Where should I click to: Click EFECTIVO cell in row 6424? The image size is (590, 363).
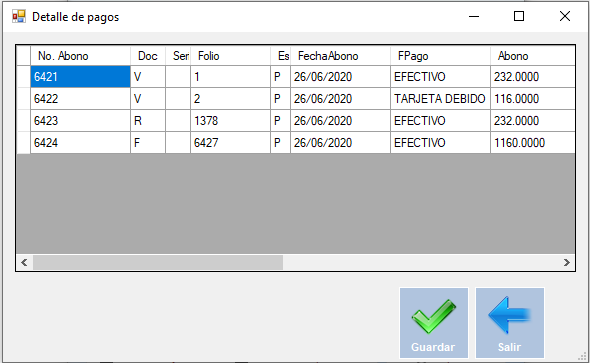pos(440,143)
